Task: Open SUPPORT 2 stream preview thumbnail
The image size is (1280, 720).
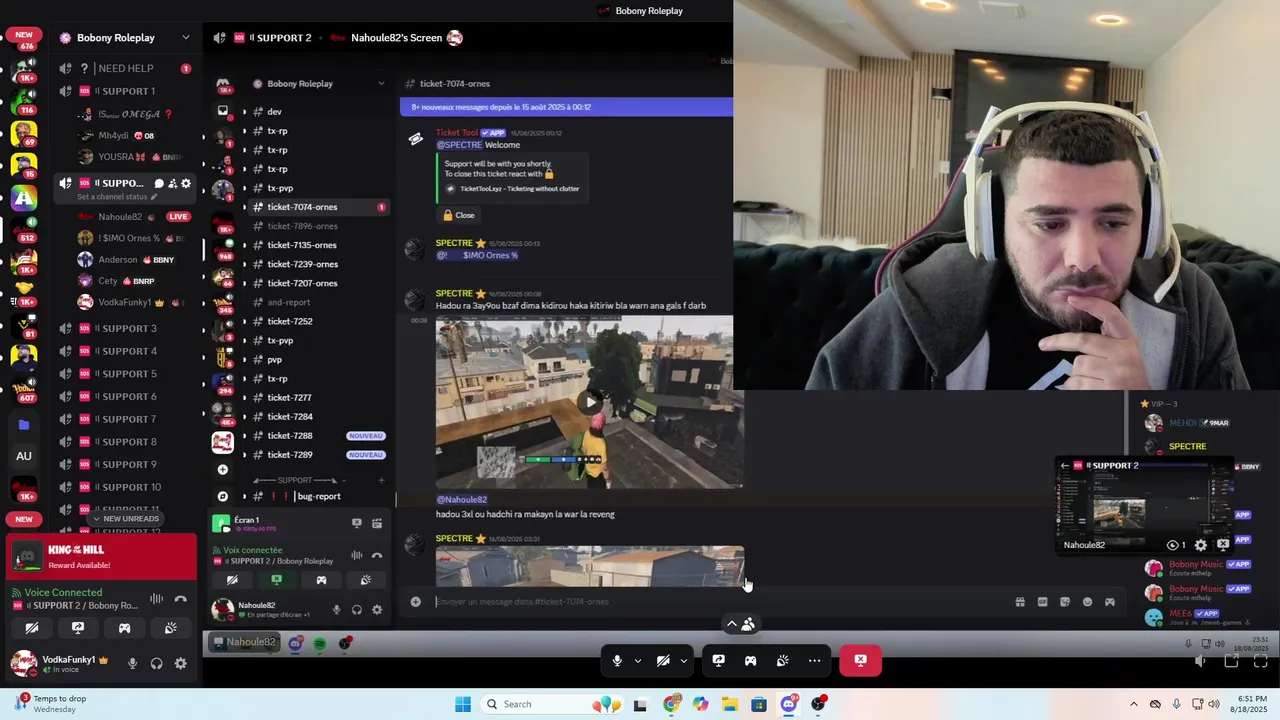Action: (x=1145, y=506)
